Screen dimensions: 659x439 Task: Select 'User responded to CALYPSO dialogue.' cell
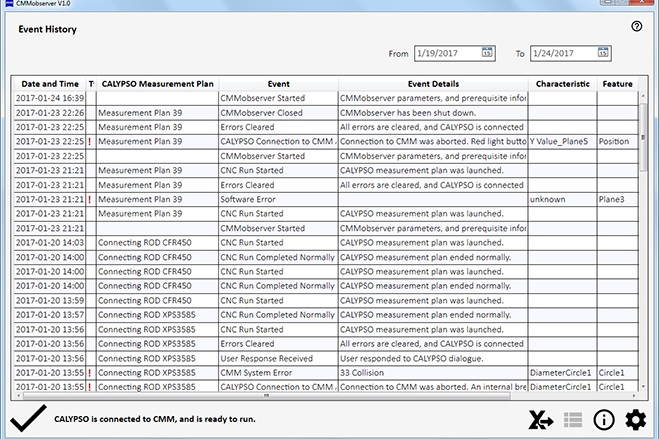pyautogui.click(x=433, y=358)
